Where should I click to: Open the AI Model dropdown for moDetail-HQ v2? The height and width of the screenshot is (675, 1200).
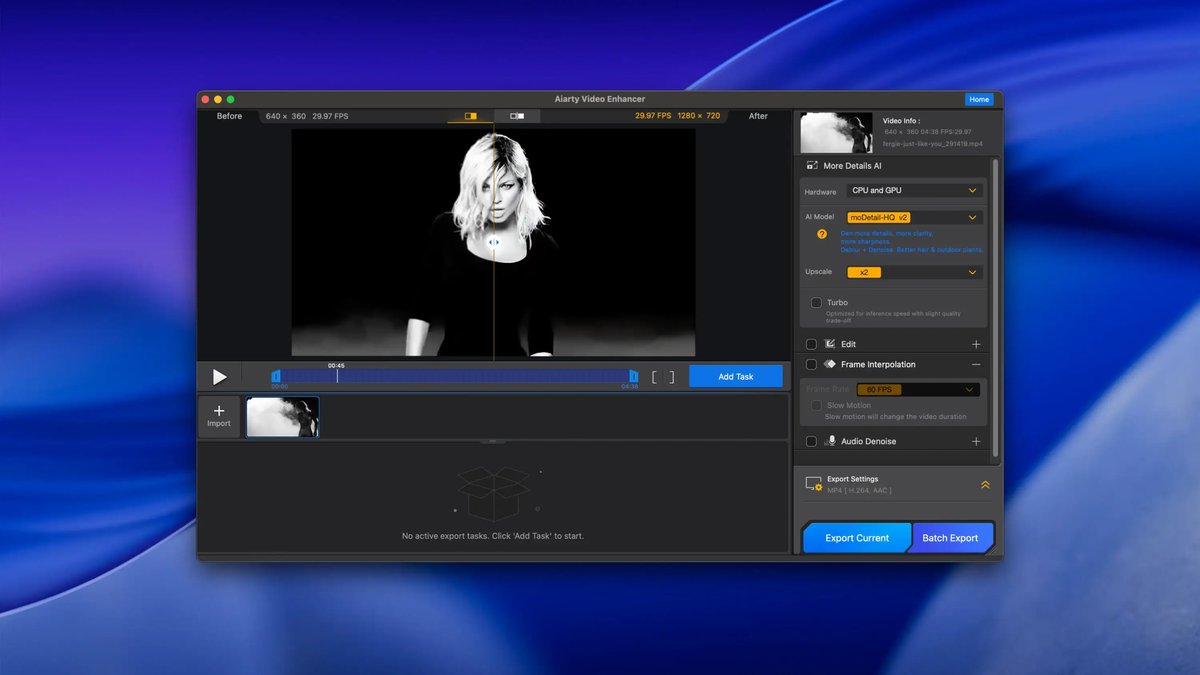click(914, 217)
